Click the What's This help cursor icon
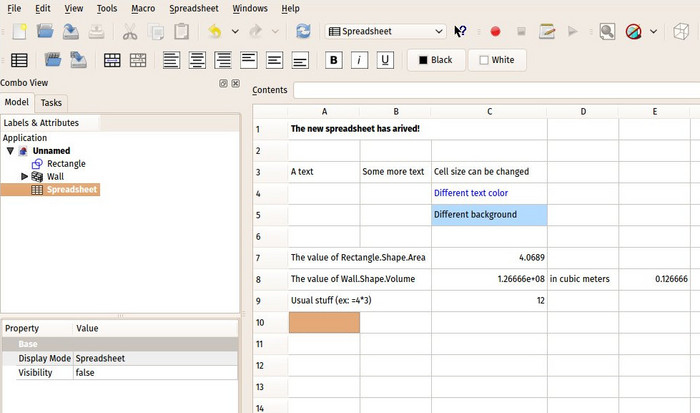The width and height of the screenshot is (700, 413). [460, 31]
